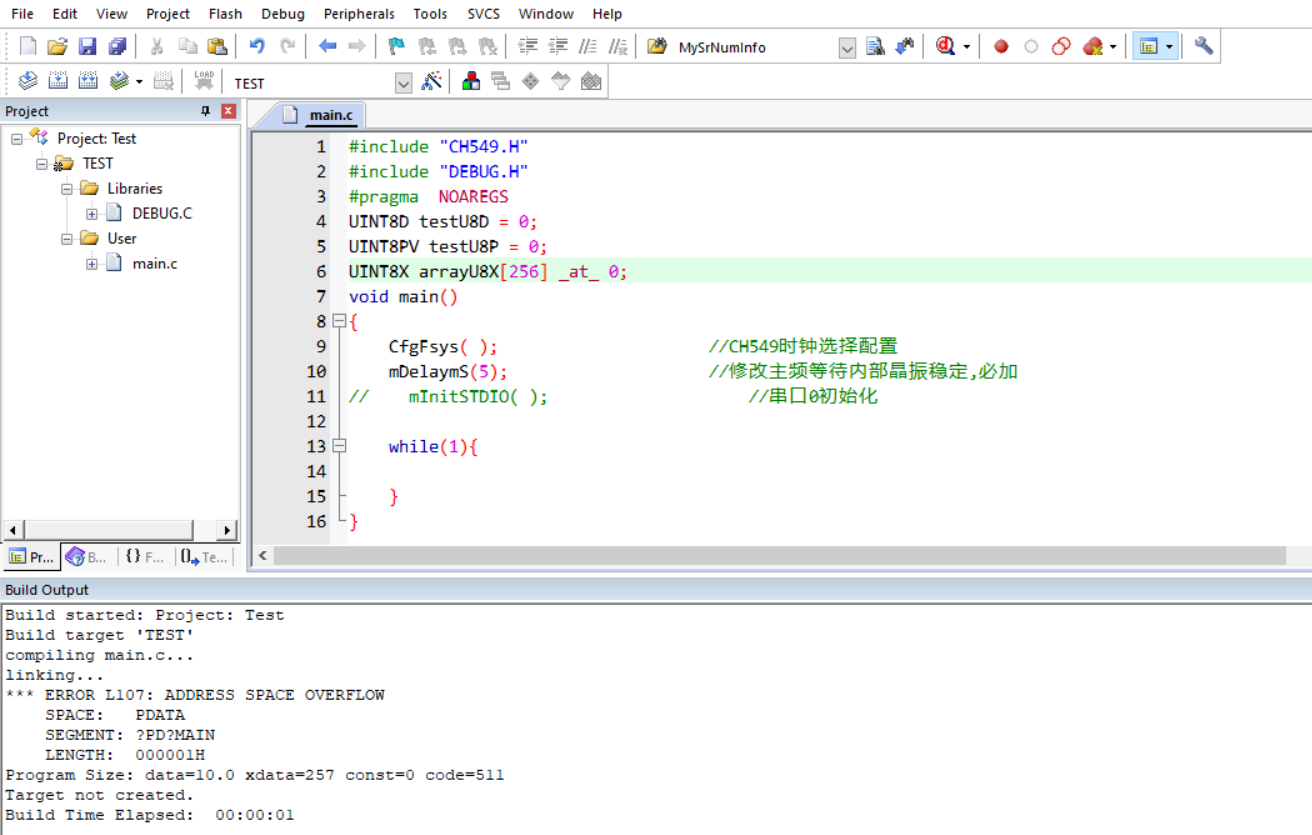Comment out the selected lines
Viewport: 1312px width, 835px height.
(588, 47)
